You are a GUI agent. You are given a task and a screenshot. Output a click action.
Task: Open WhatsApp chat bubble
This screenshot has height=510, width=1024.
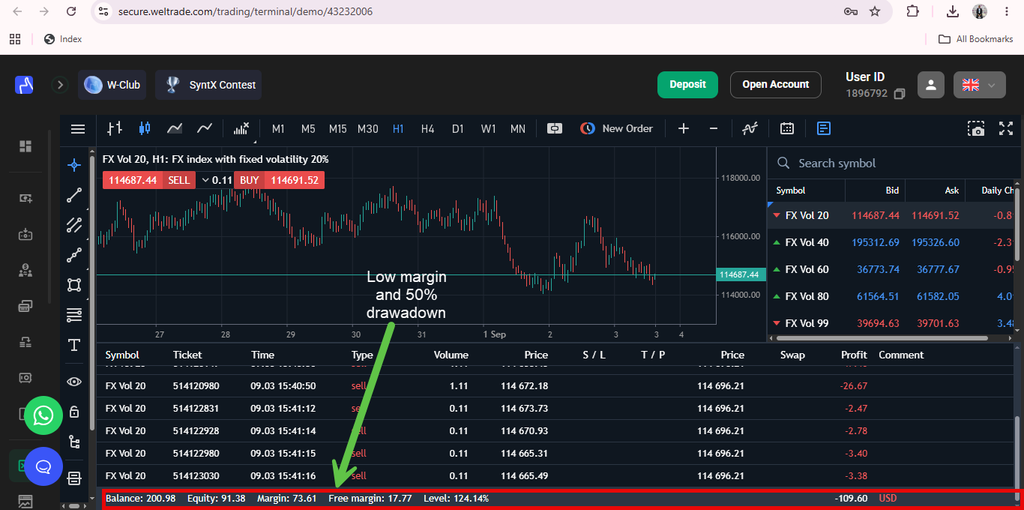(x=44, y=415)
